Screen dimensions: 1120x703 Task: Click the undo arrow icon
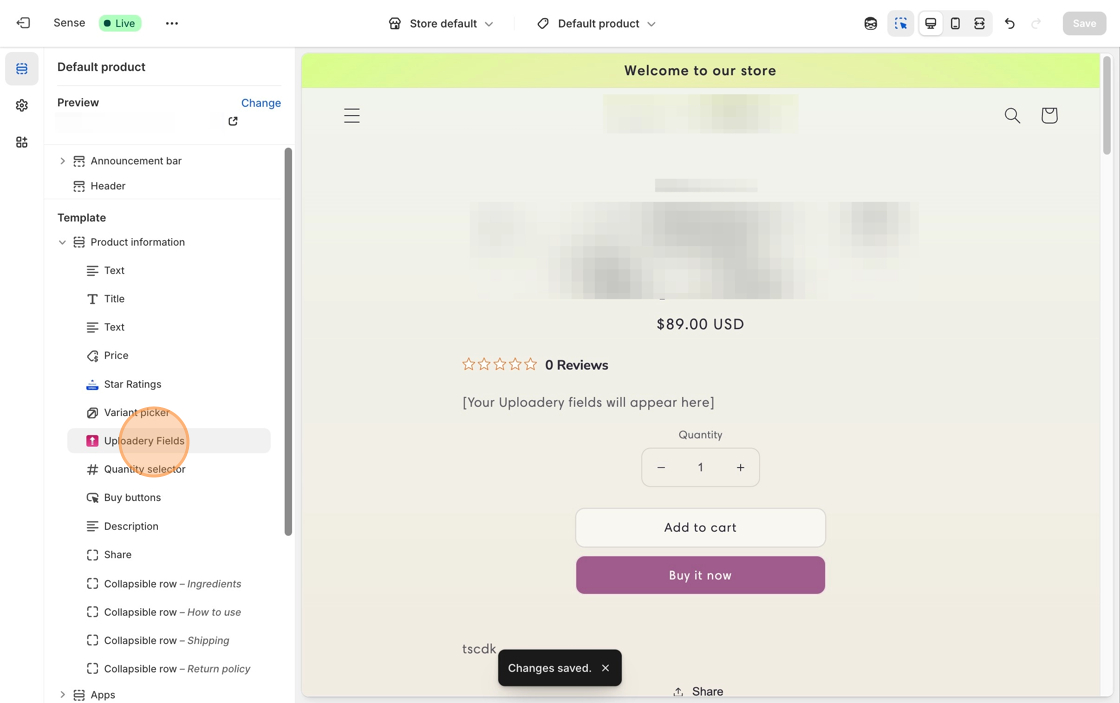pos(1010,23)
